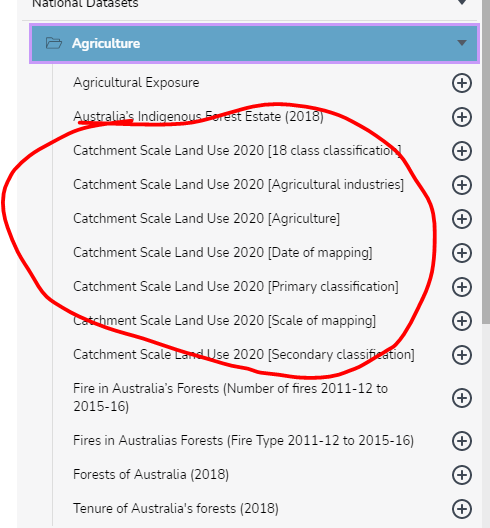Click the plus icon for Agricultural industries layer
This screenshot has width=490, height=528.
click(x=461, y=185)
